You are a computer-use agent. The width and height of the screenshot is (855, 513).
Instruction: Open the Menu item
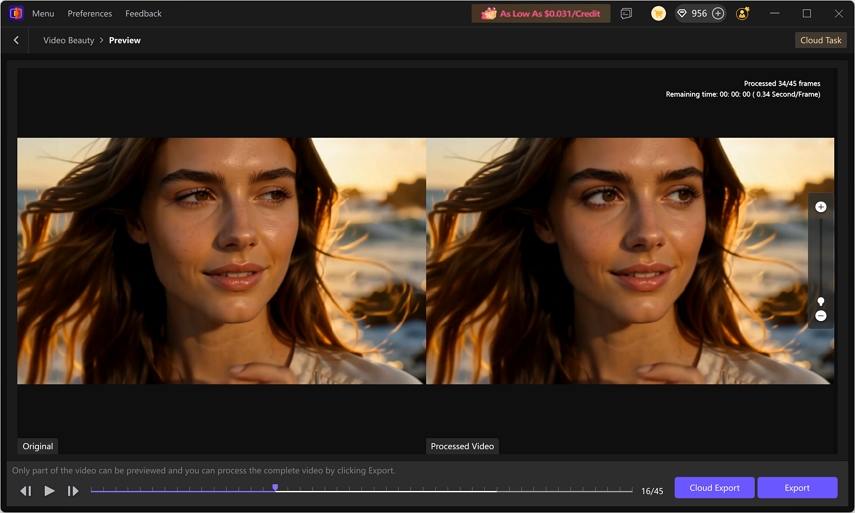pyautogui.click(x=43, y=14)
